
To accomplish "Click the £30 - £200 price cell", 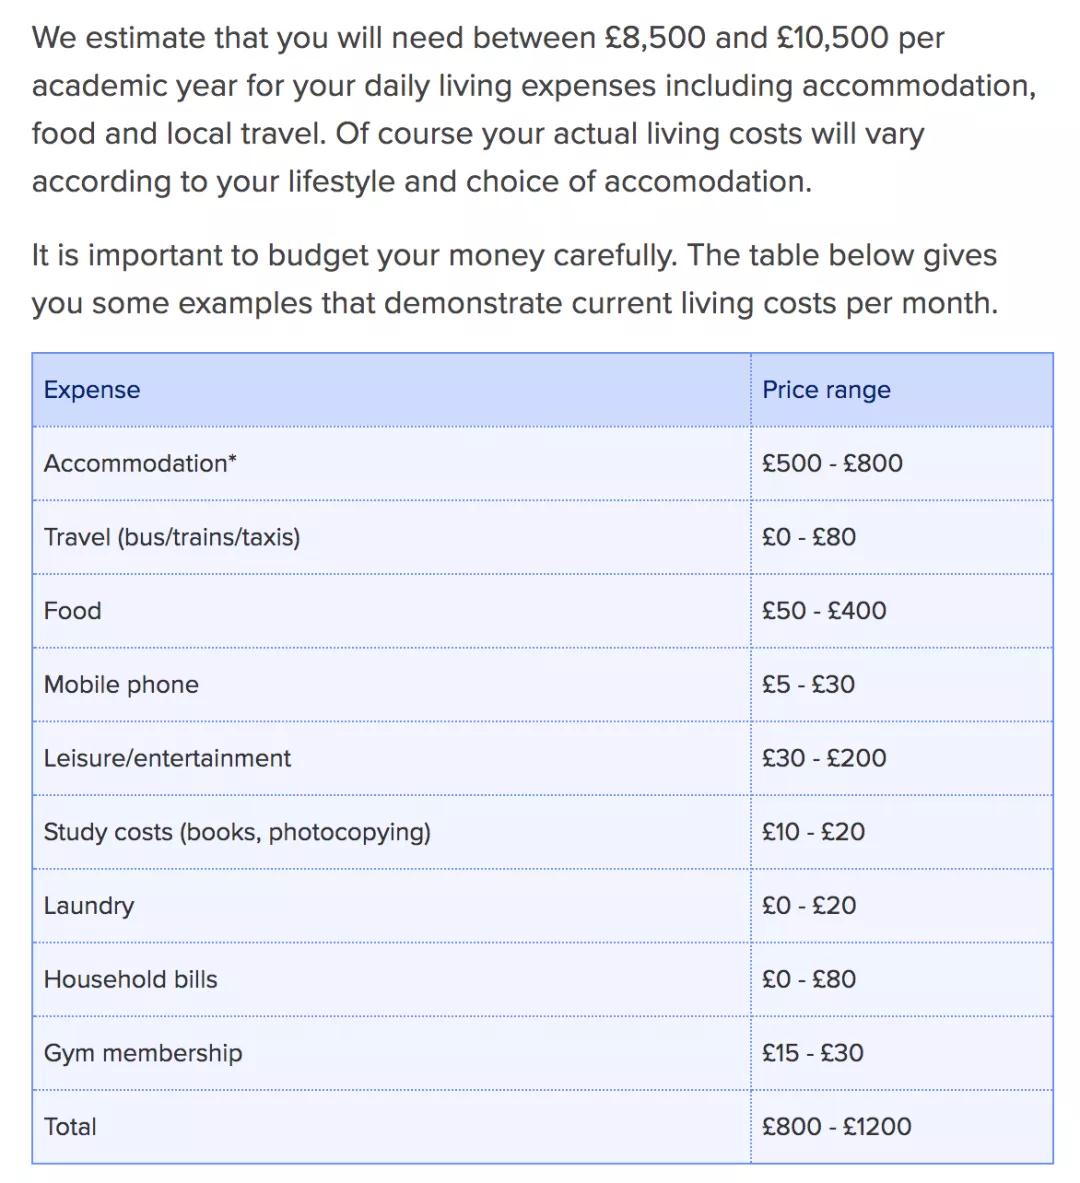I will 824,759.
